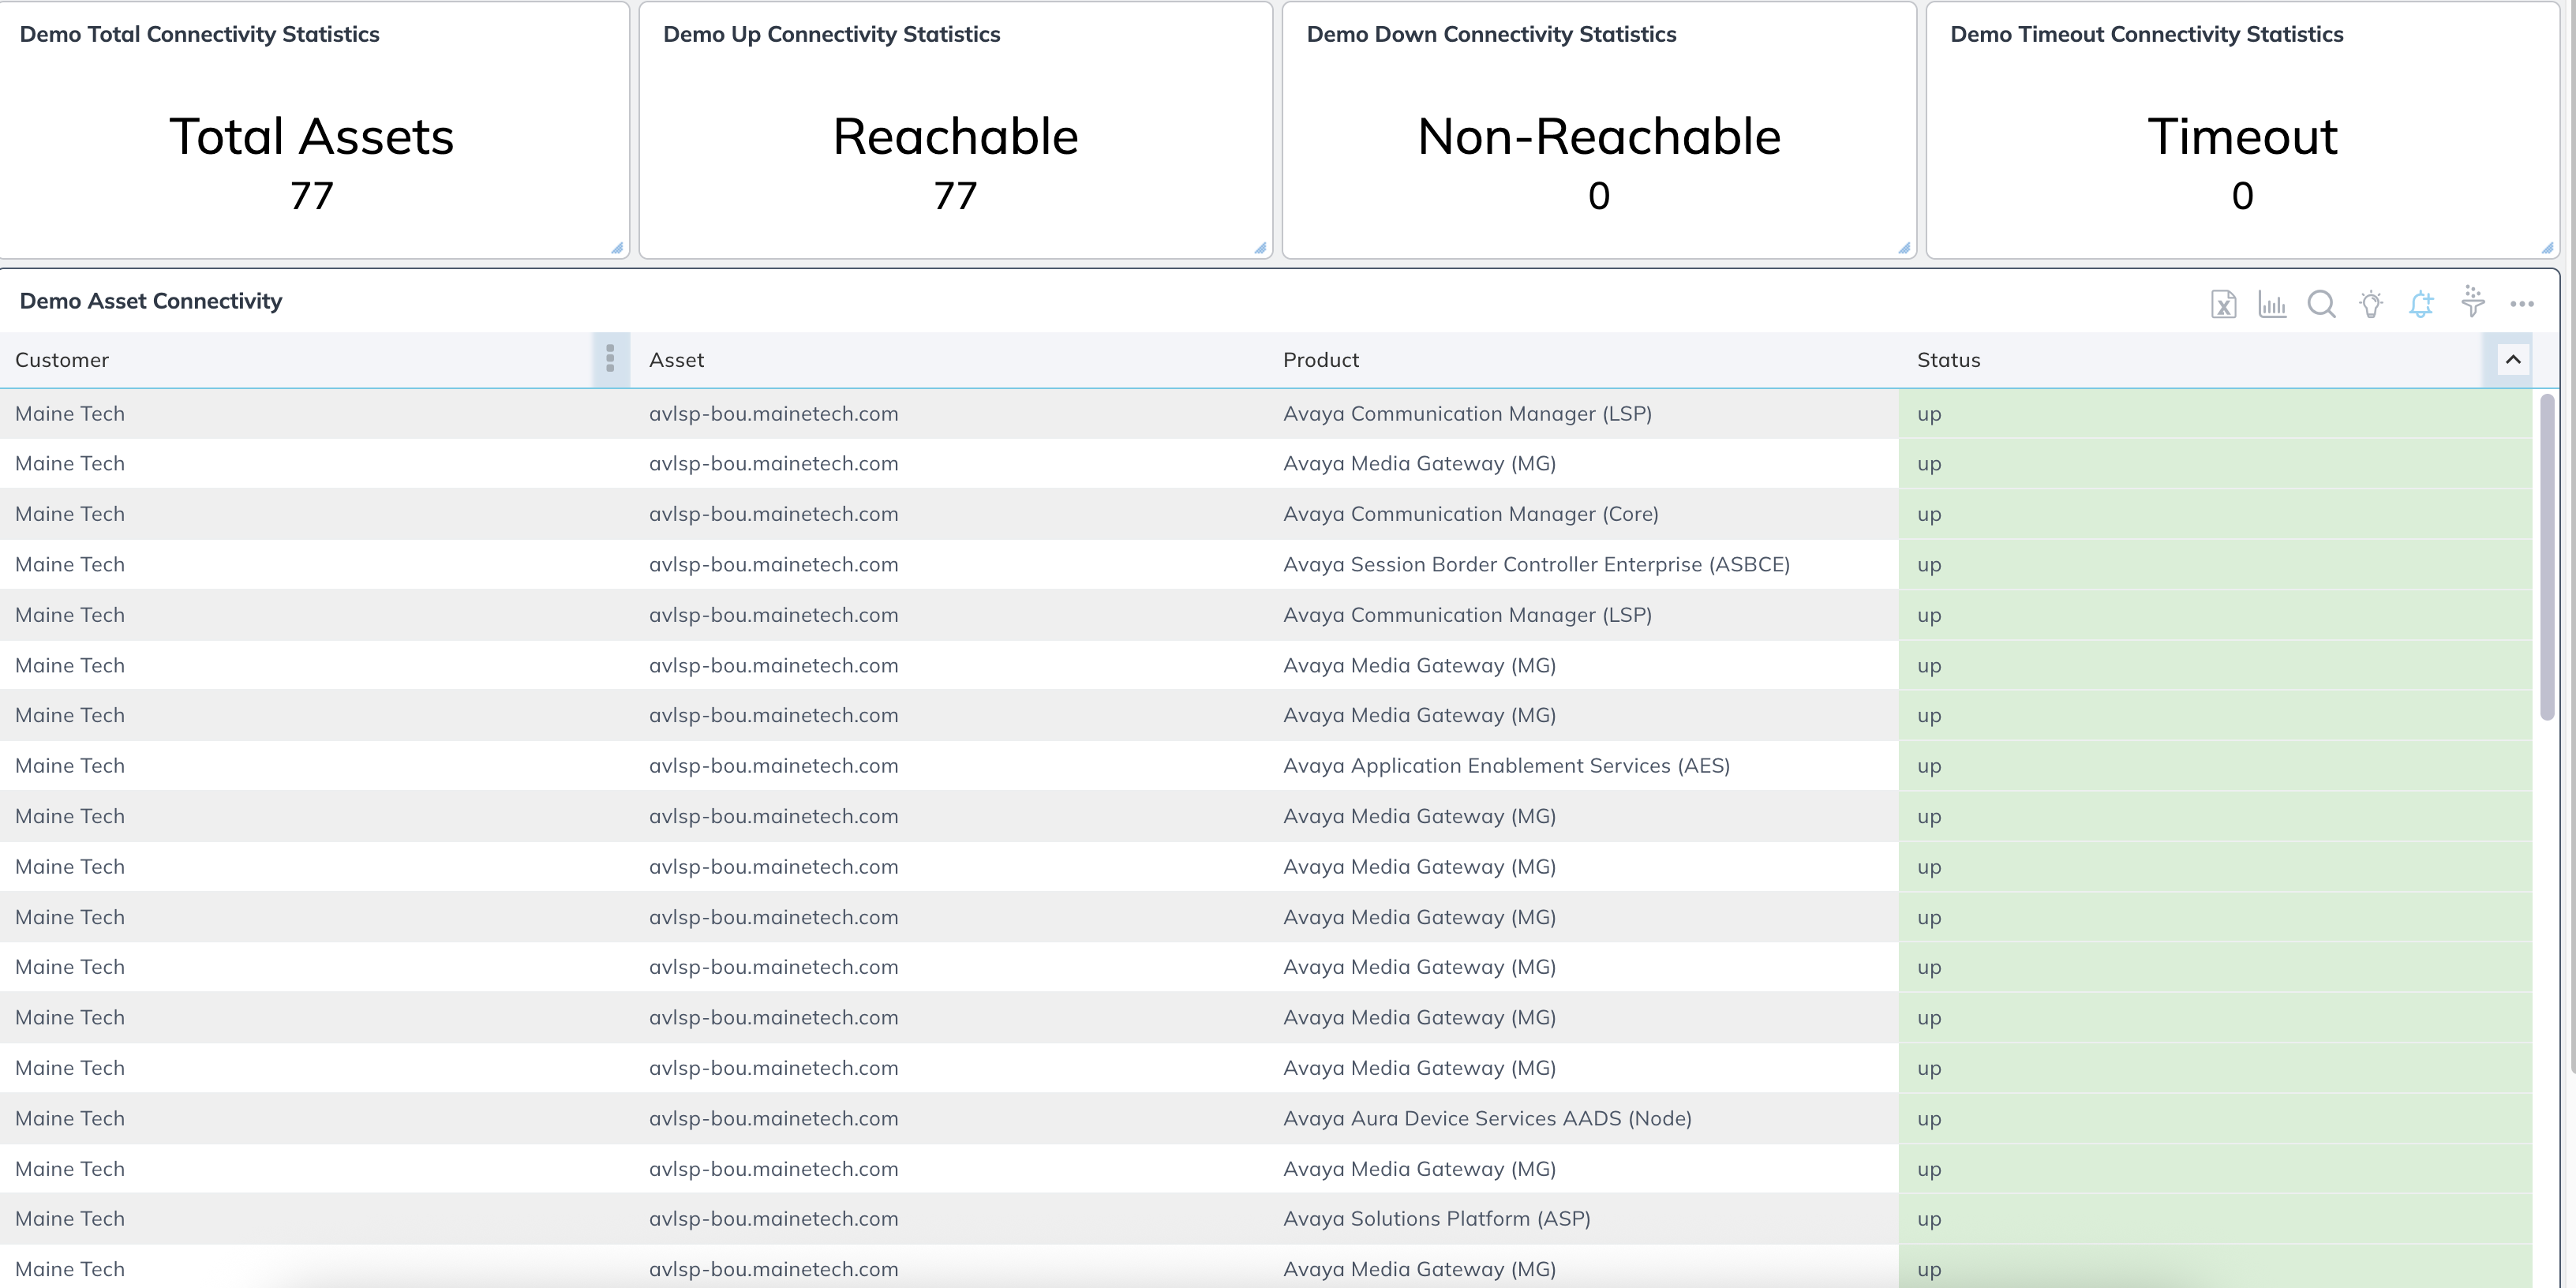This screenshot has height=1288, width=2576.
Task: Collapse table using Status header chevron
Action: tap(2513, 359)
